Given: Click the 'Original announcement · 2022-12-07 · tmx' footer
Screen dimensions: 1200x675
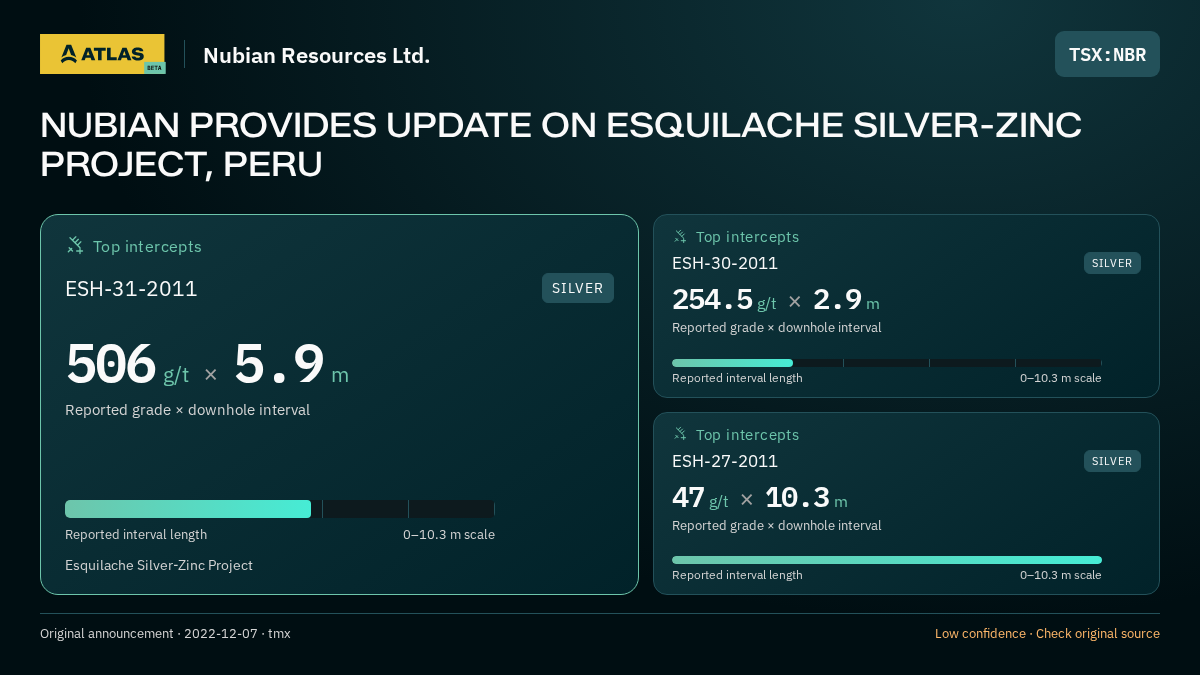Looking at the screenshot, I should pos(165,634).
